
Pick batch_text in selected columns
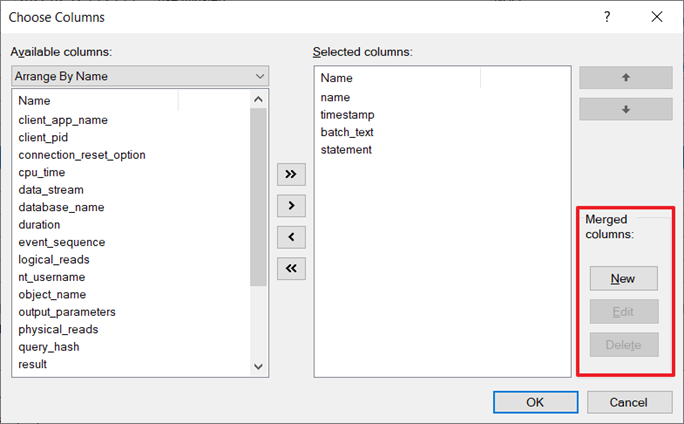(348, 132)
